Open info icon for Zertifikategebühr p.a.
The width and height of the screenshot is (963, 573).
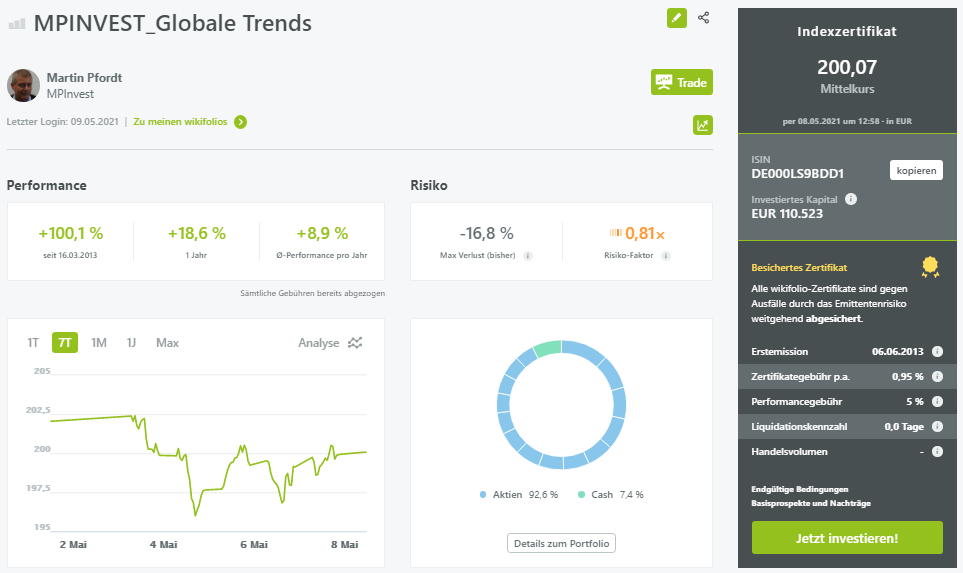(937, 376)
